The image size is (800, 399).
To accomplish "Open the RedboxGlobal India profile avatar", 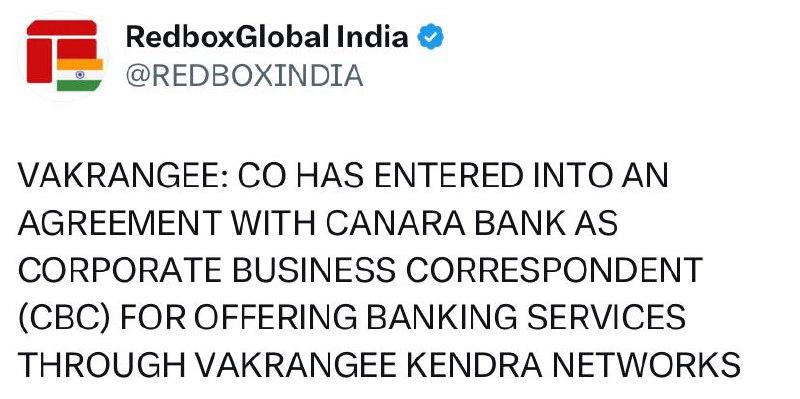I will click(x=63, y=56).
